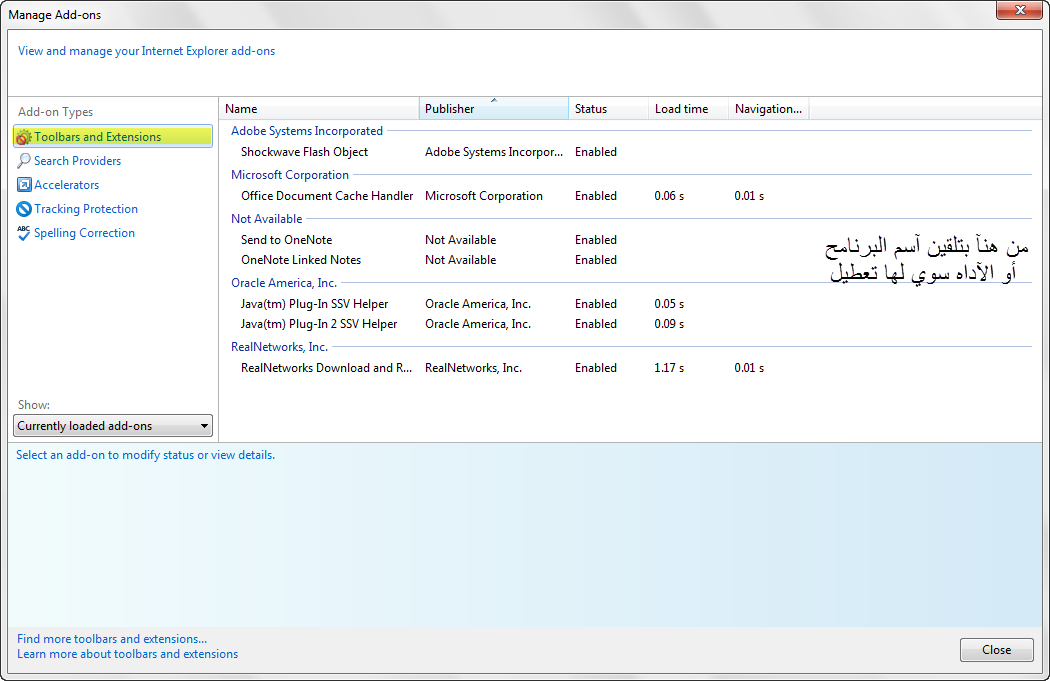Select Java(tm) Plug-In SSV Helper row
Image resolution: width=1050 pixels, height=681 pixels.
(x=315, y=304)
